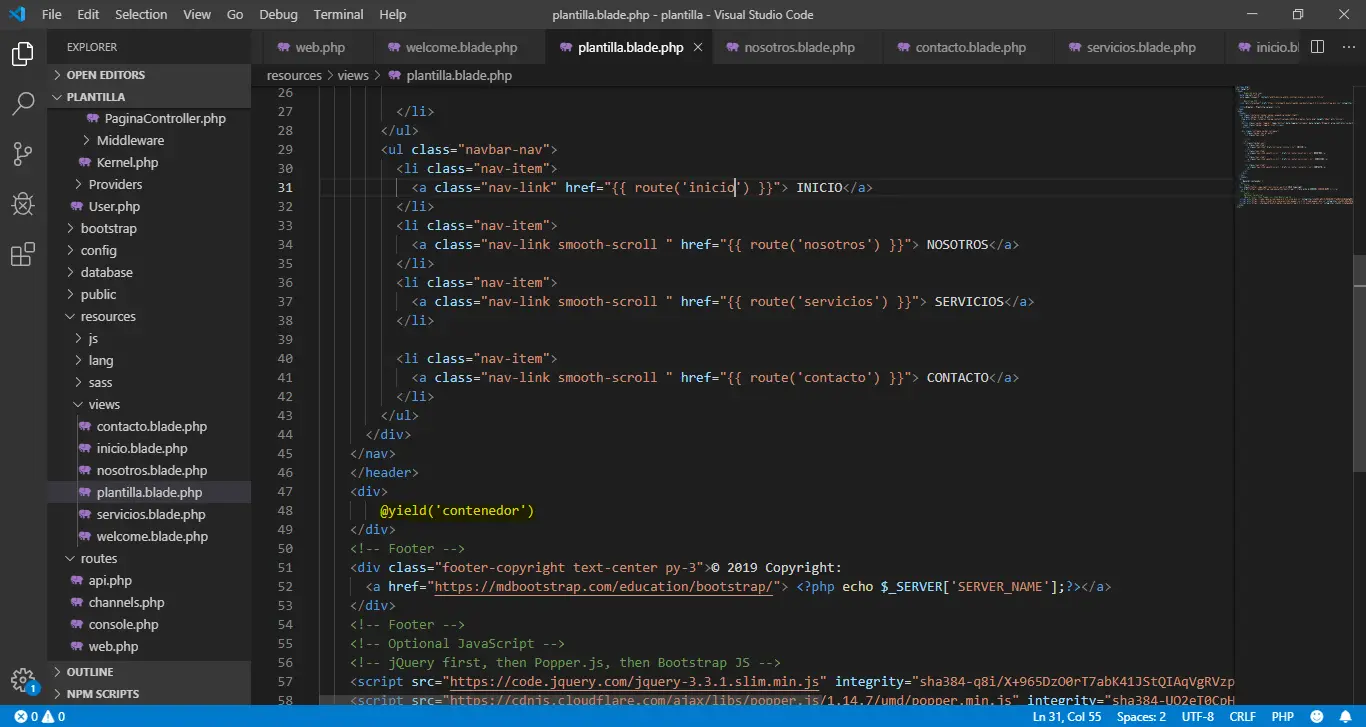Expand the Providers folder
Image resolution: width=1366 pixels, height=727 pixels.
click(x=116, y=184)
